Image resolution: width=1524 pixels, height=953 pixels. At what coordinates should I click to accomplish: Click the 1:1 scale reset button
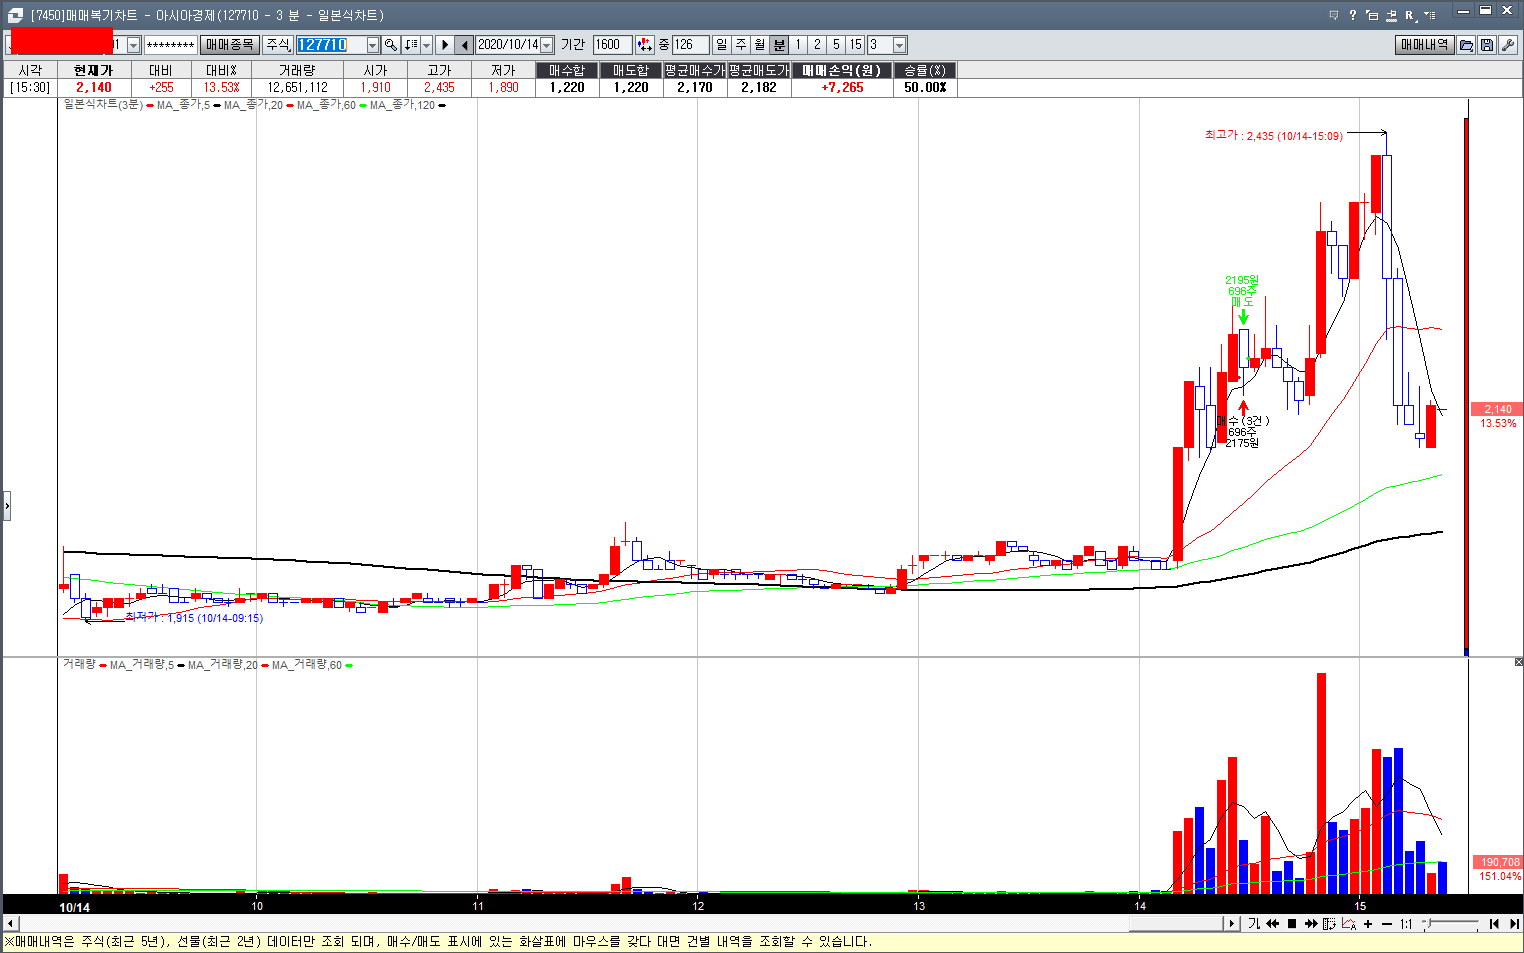1406,924
